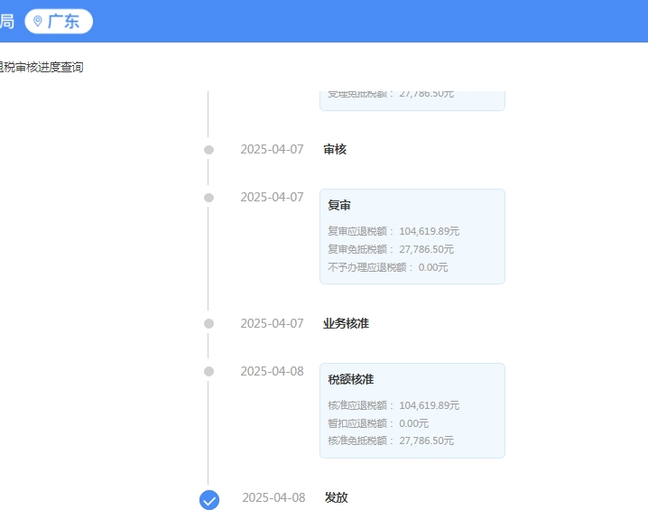
Task: Click the 不予办理应退税额 0.00元 line
Action: pyautogui.click(x=388, y=267)
